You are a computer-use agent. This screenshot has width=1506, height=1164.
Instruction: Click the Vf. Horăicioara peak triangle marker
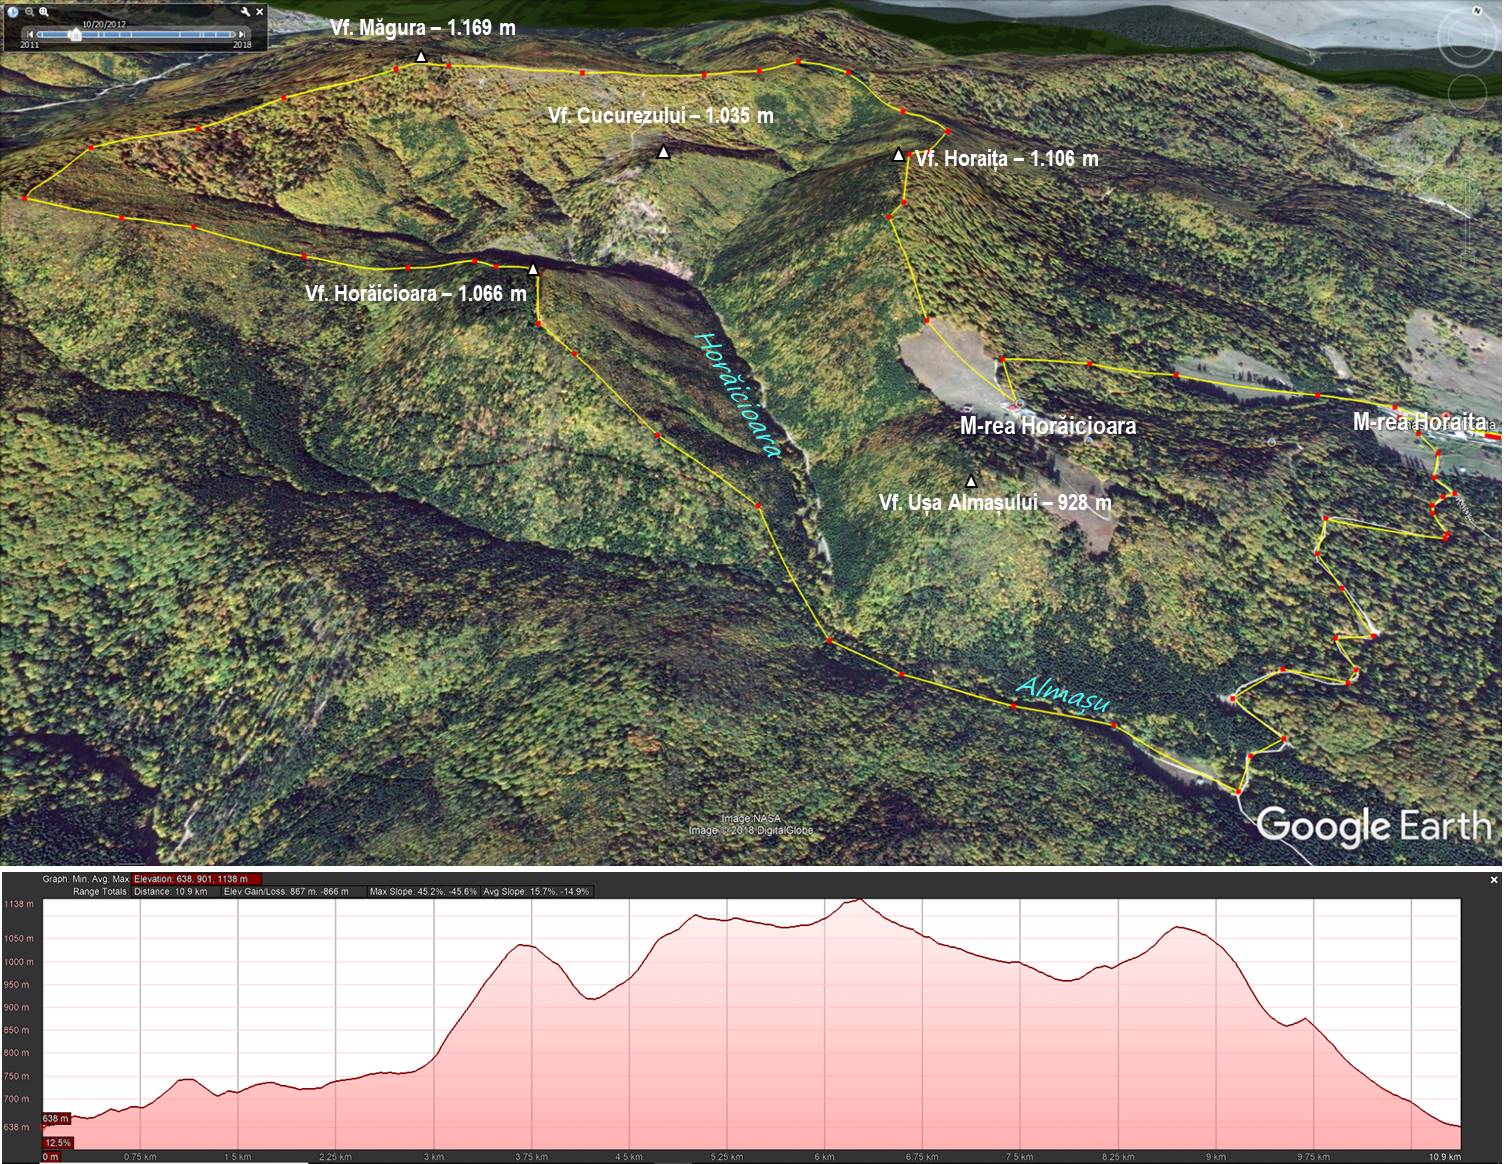pyautogui.click(x=533, y=269)
